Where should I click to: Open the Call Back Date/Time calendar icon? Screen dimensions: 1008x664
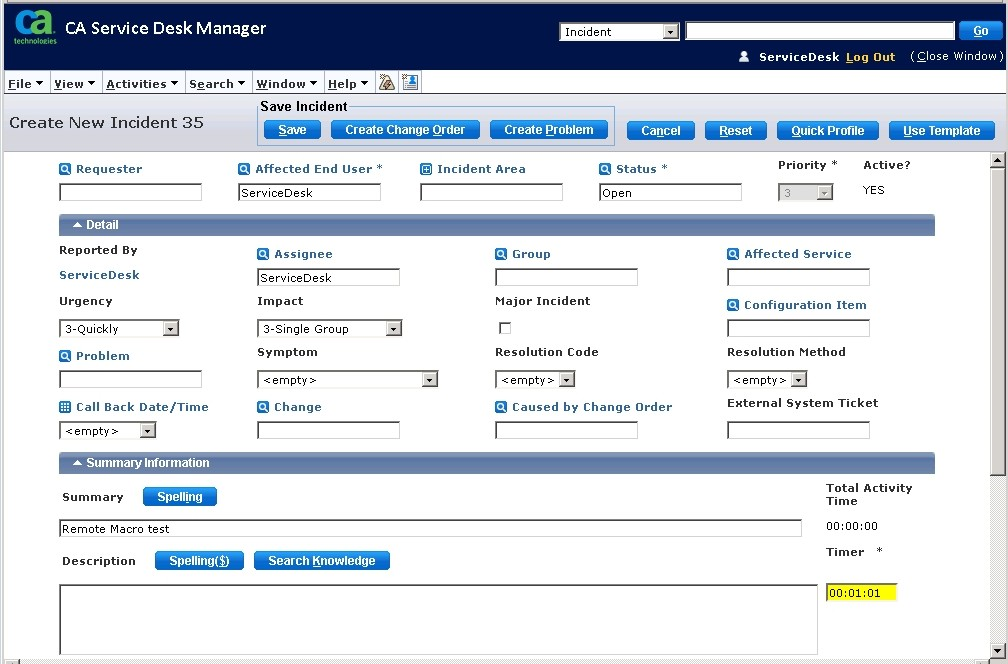tap(65, 408)
